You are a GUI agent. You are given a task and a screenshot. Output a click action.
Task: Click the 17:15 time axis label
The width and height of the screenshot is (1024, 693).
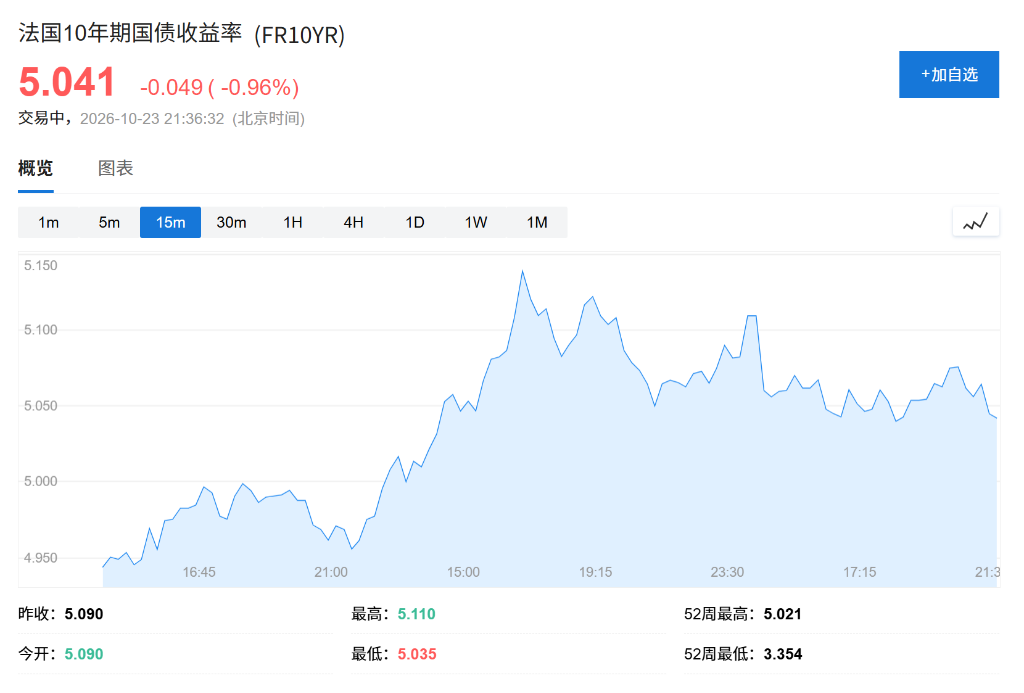[859, 572]
